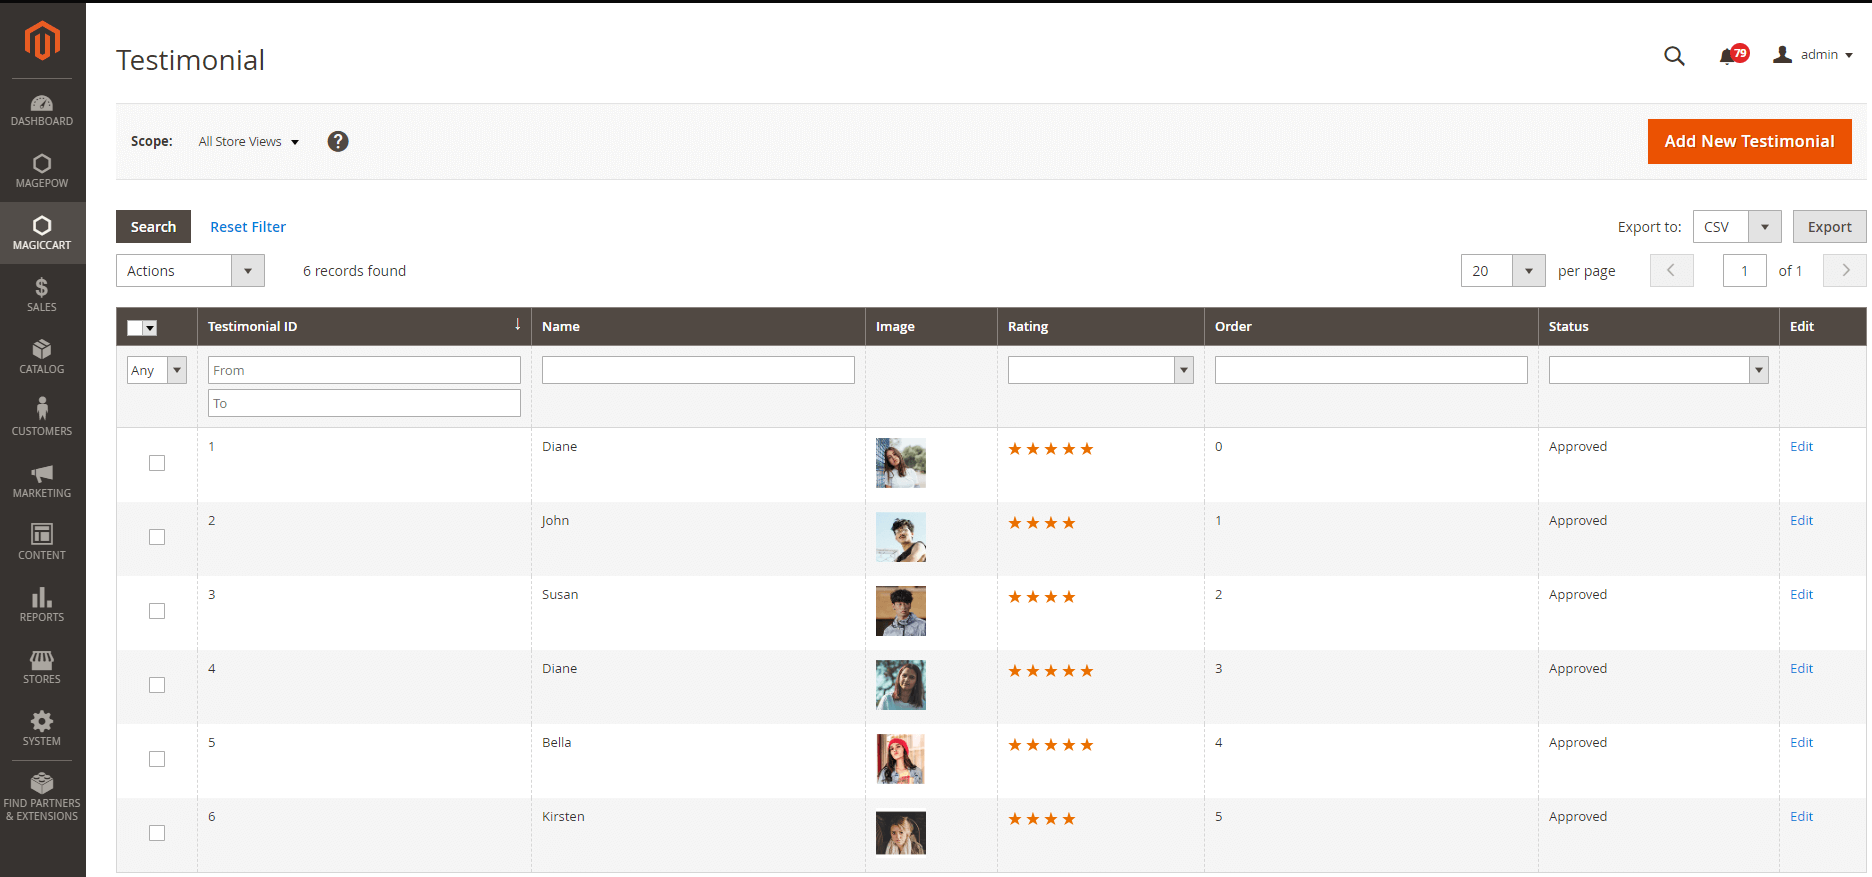The height and width of the screenshot is (877, 1872).
Task: Click the search magnifier icon
Action: (1674, 56)
